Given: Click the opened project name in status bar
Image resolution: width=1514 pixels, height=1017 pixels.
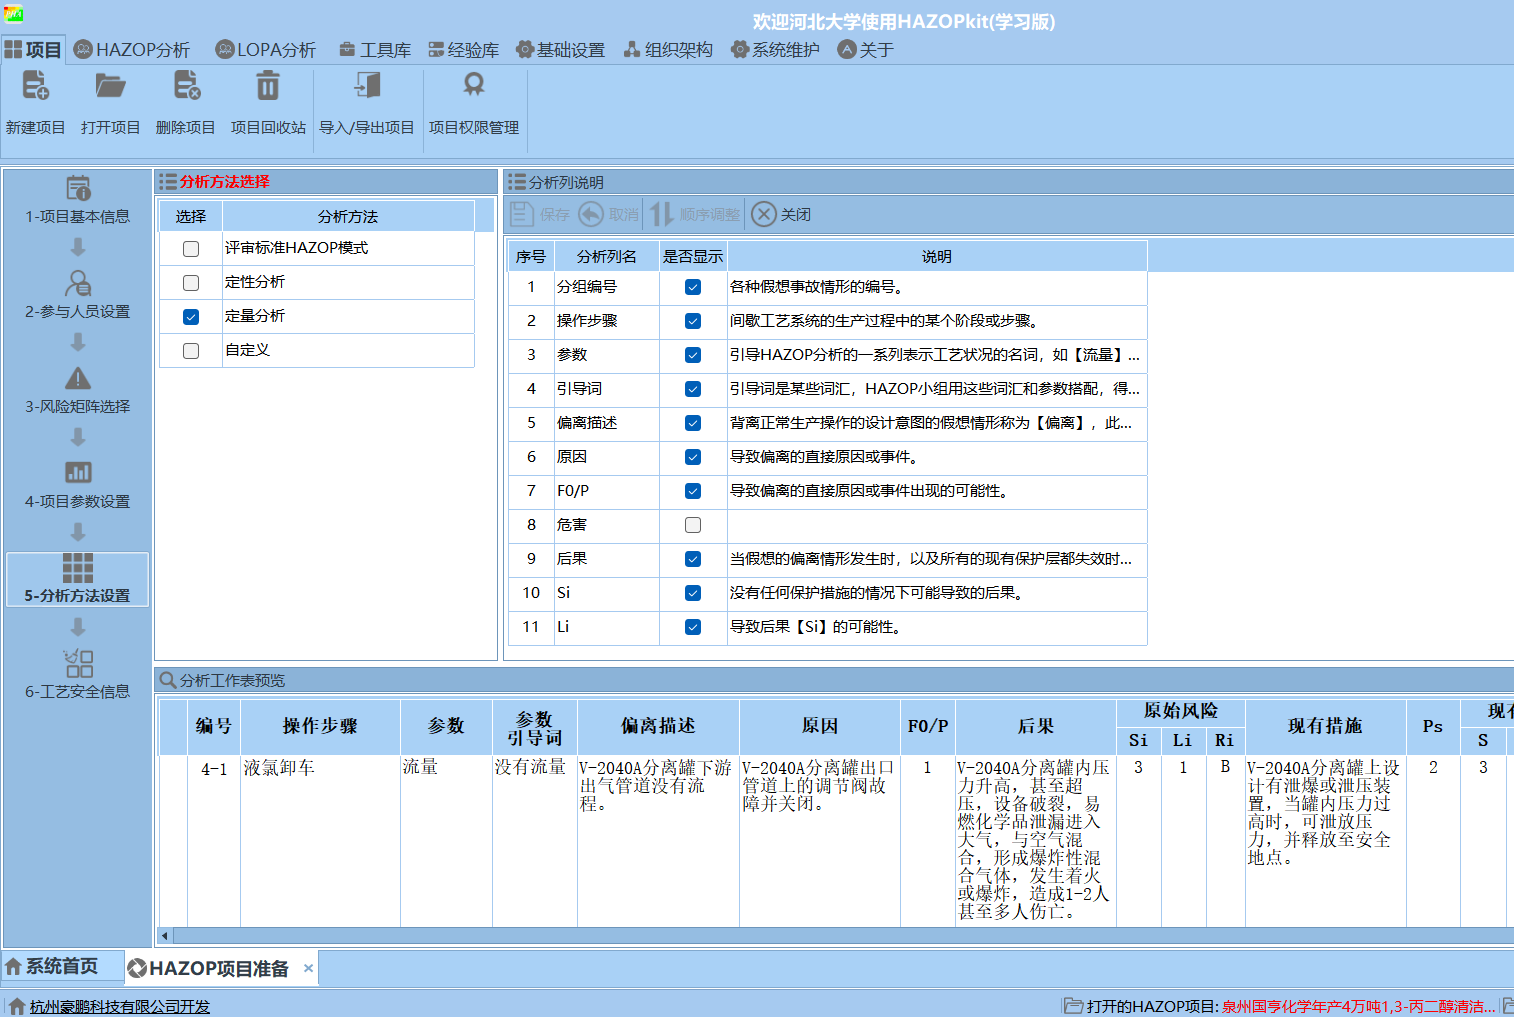Looking at the screenshot, I should pyautogui.click(x=1359, y=1006).
